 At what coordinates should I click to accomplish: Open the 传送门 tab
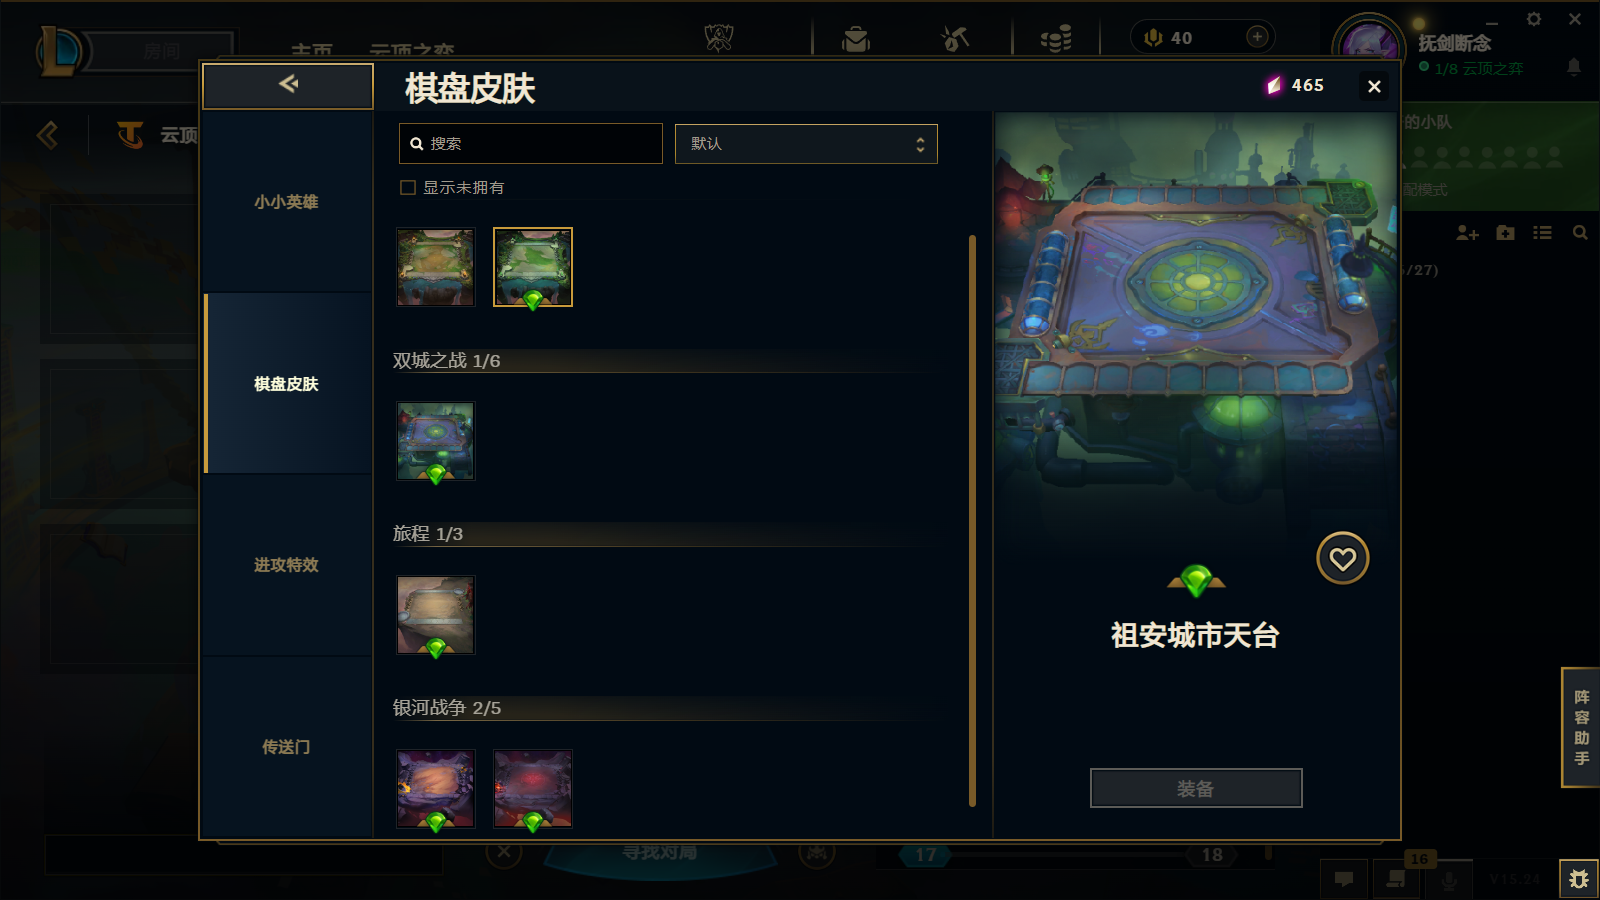tap(287, 747)
